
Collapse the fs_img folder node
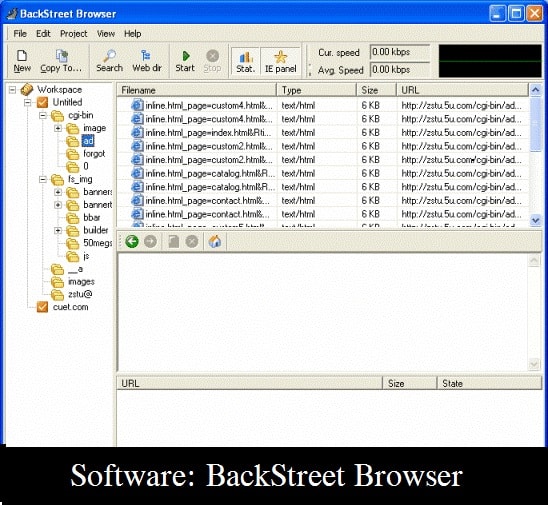click(x=43, y=179)
